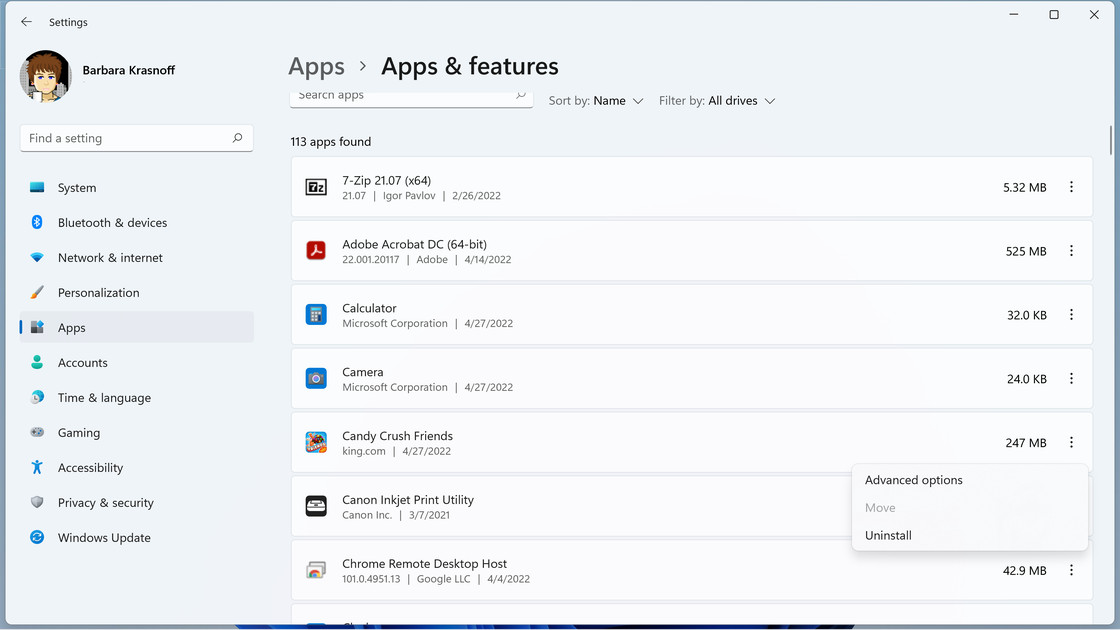The image size is (1120, 630).
Task: Click the 7-Zip 21.07 (x64) name
Action: tap(386, 180)
